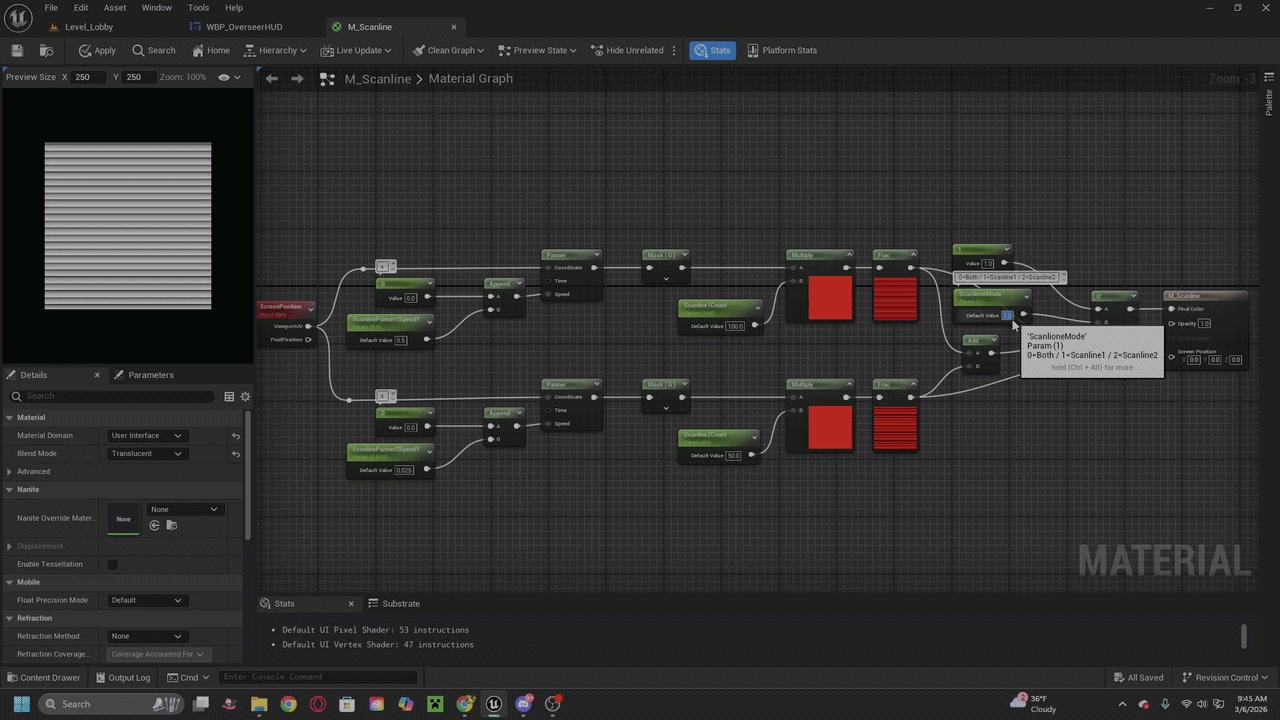Image resolution: width=1280 pixels, height=720 pixels.
Task: Open the Asset menu
Action: (115, 8)
